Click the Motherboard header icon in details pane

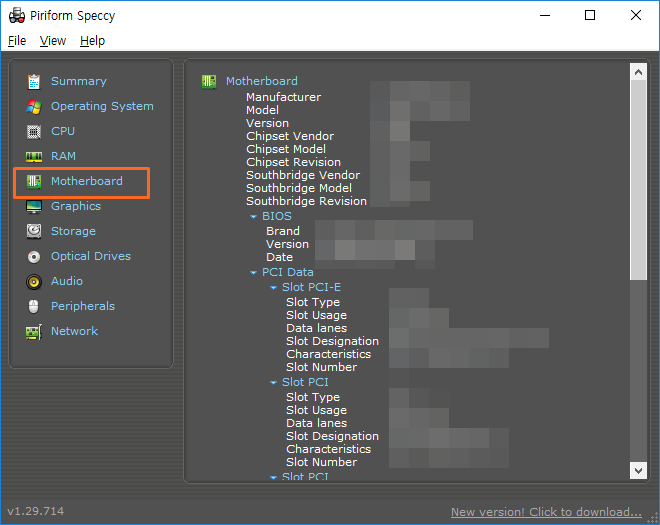(209, 82)
